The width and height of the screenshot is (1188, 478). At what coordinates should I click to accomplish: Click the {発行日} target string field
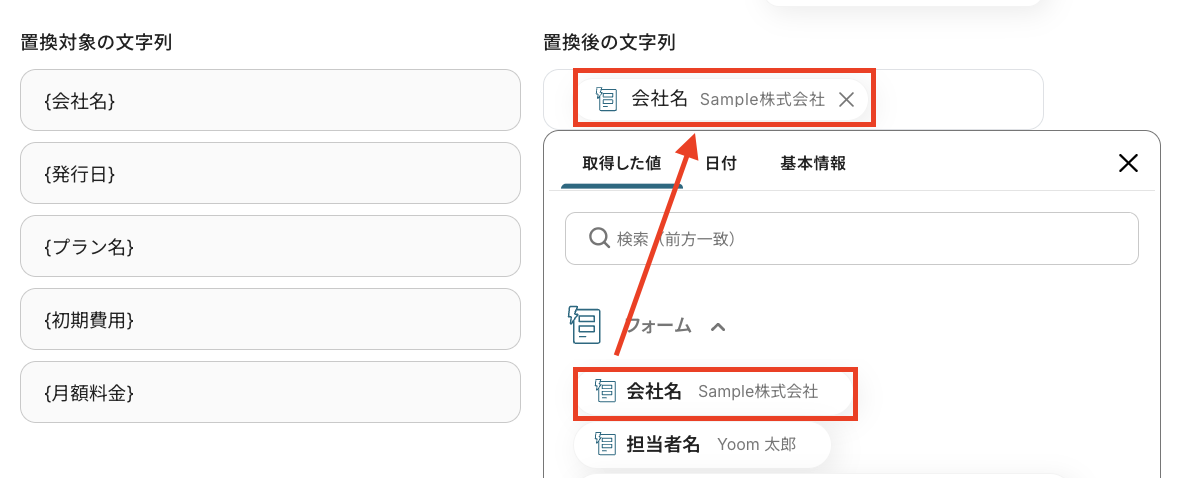270,173
